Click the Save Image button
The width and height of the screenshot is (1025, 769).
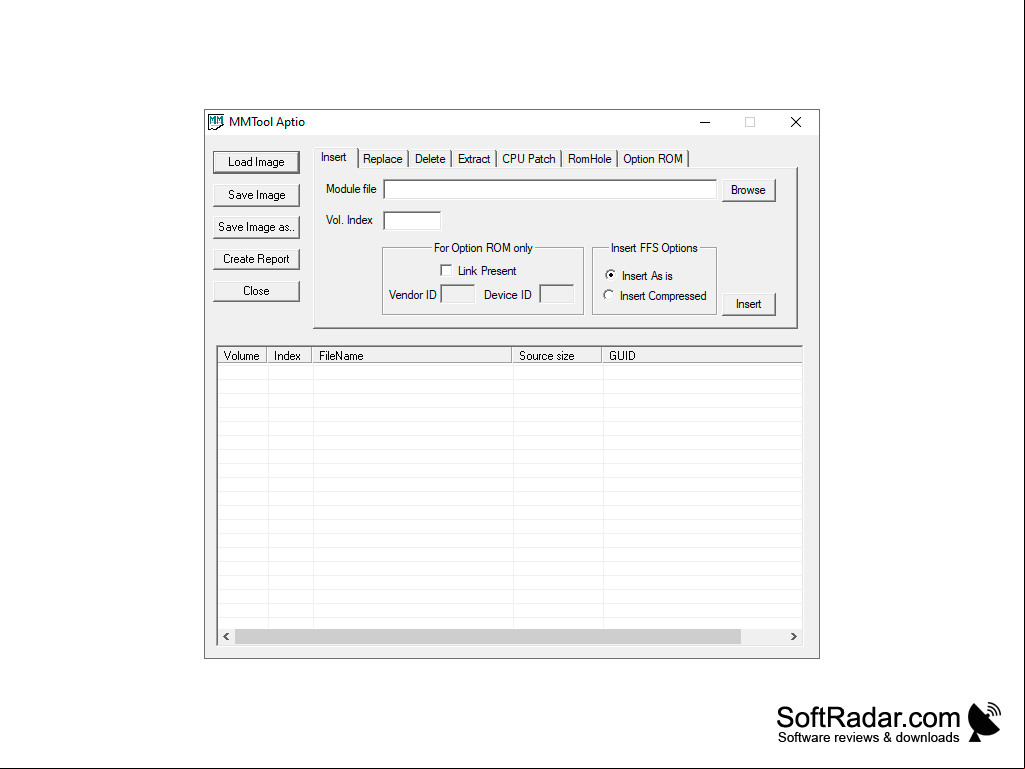(256, 195)
